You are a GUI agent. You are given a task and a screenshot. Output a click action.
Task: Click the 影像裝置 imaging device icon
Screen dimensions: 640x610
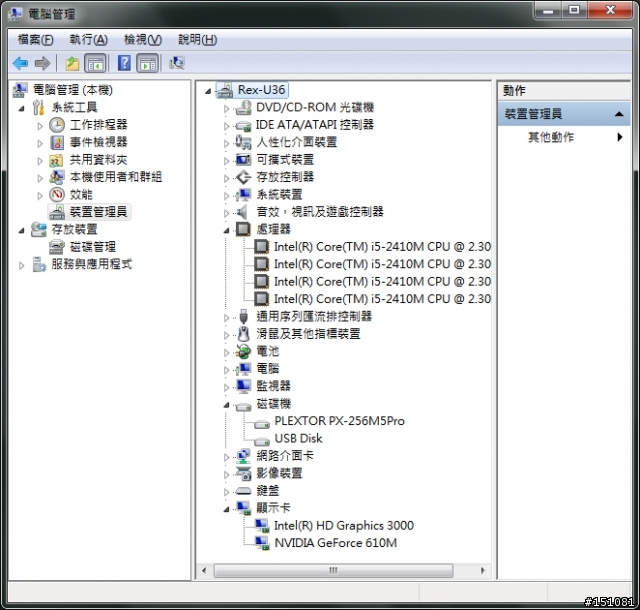pyautogui.click(x=244, y=474)
